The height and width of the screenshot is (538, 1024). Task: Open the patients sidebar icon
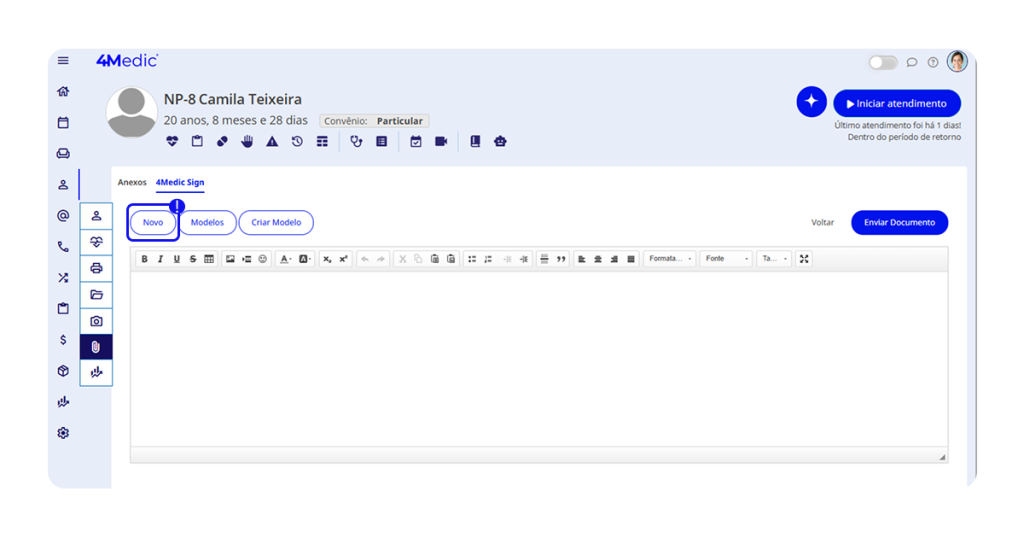coord(63,185)
